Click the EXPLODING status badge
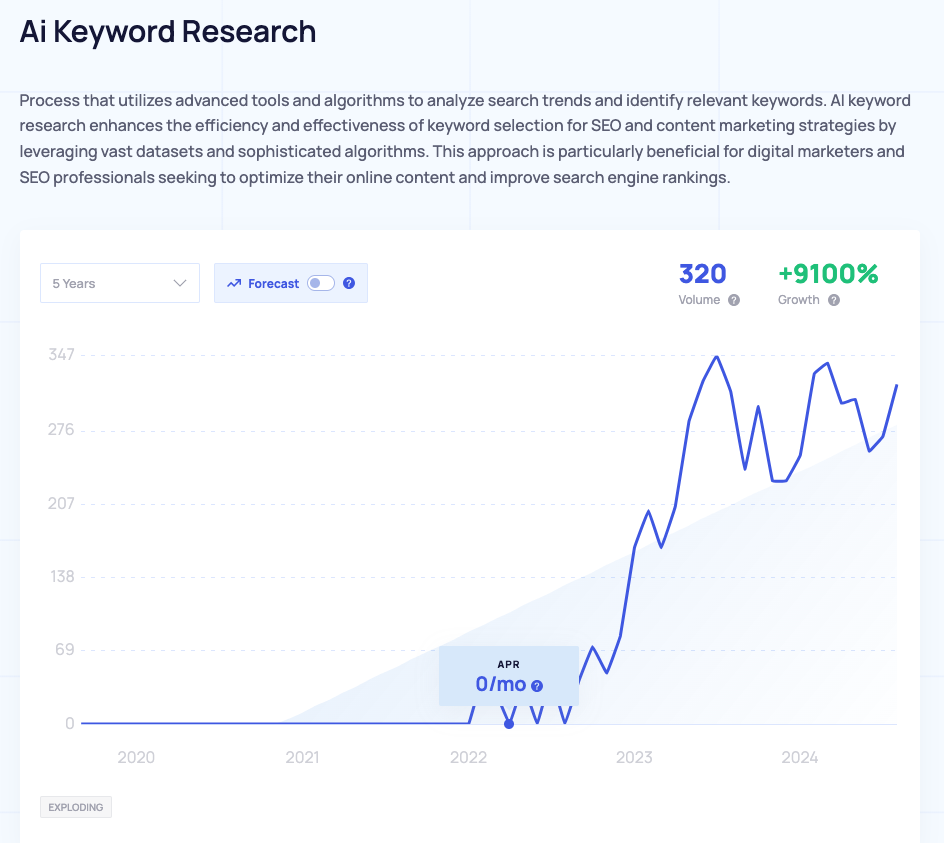 click(x=75, y=806)
